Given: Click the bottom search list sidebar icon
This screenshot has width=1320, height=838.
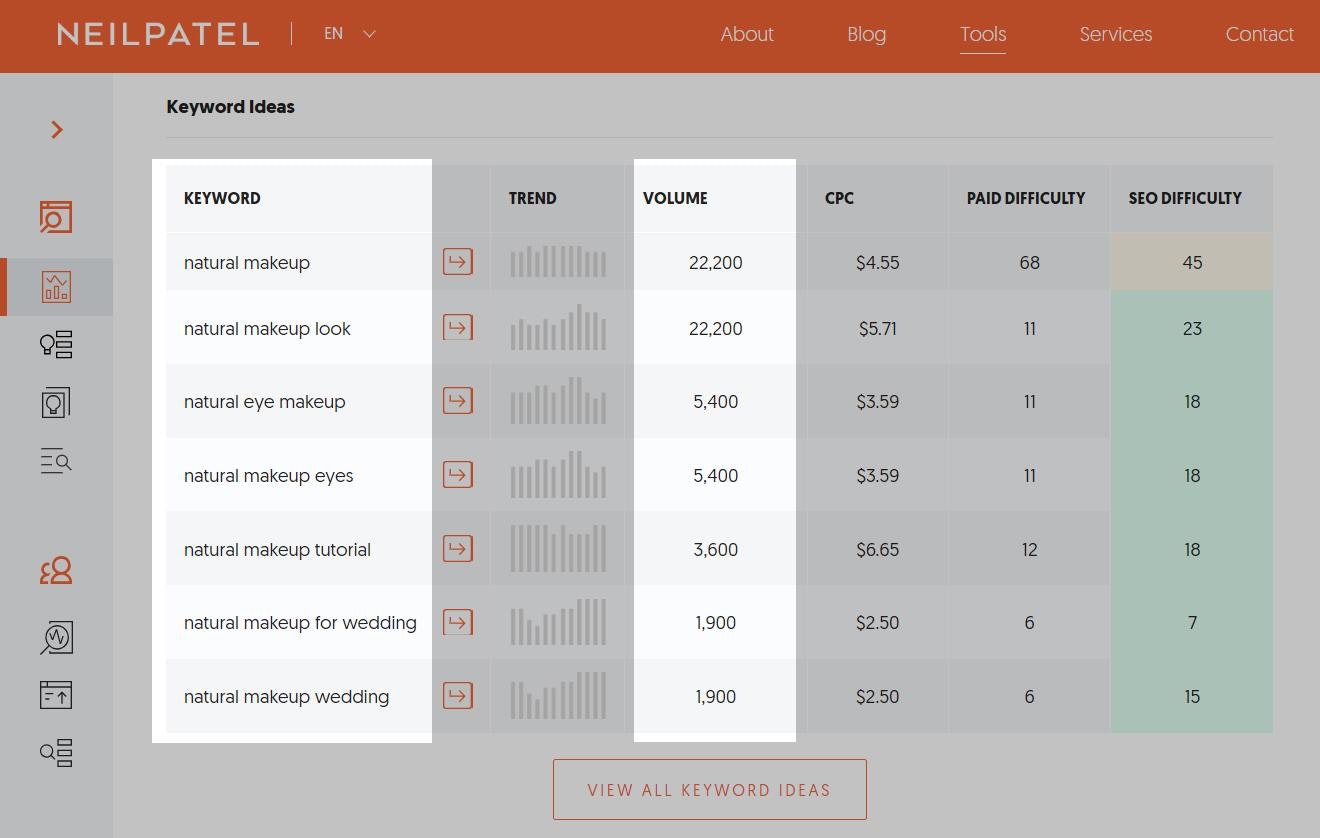Looking at the screenshot, I should [56, 753].
